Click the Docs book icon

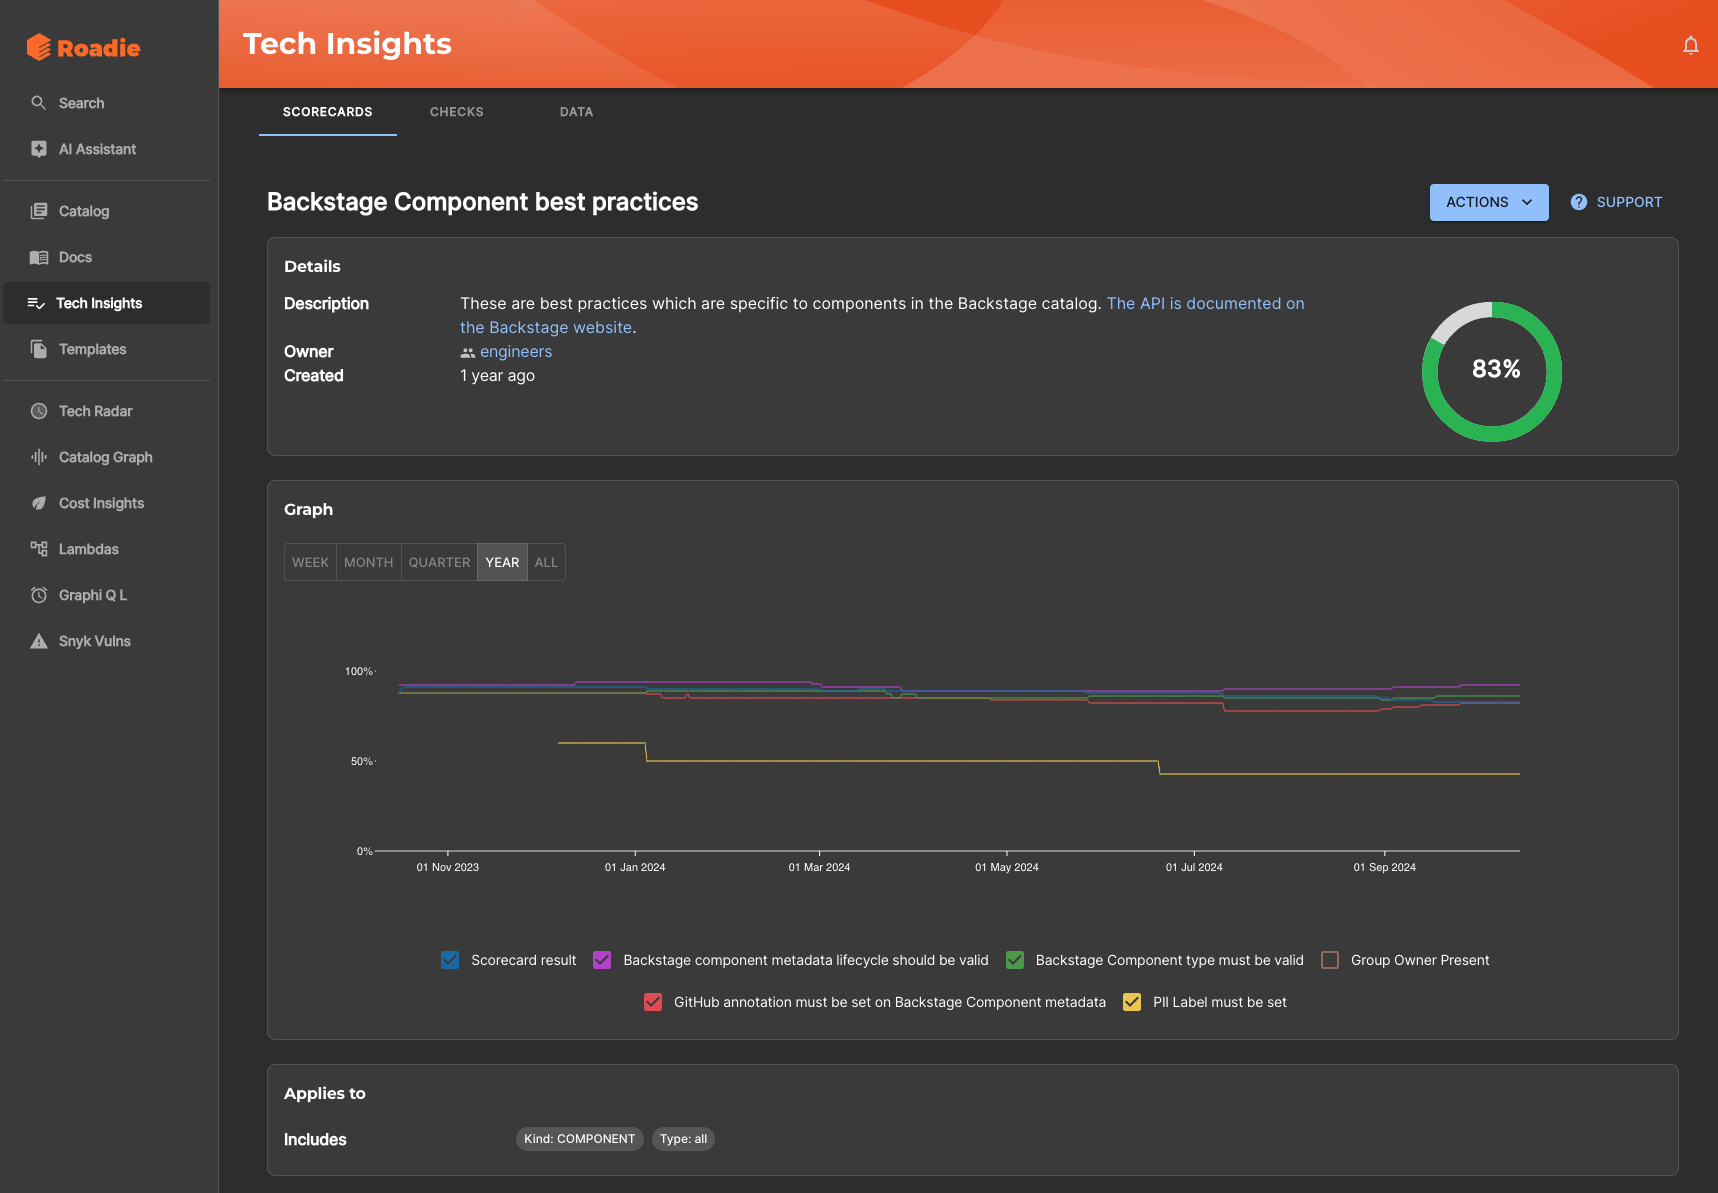pos(39,257)
